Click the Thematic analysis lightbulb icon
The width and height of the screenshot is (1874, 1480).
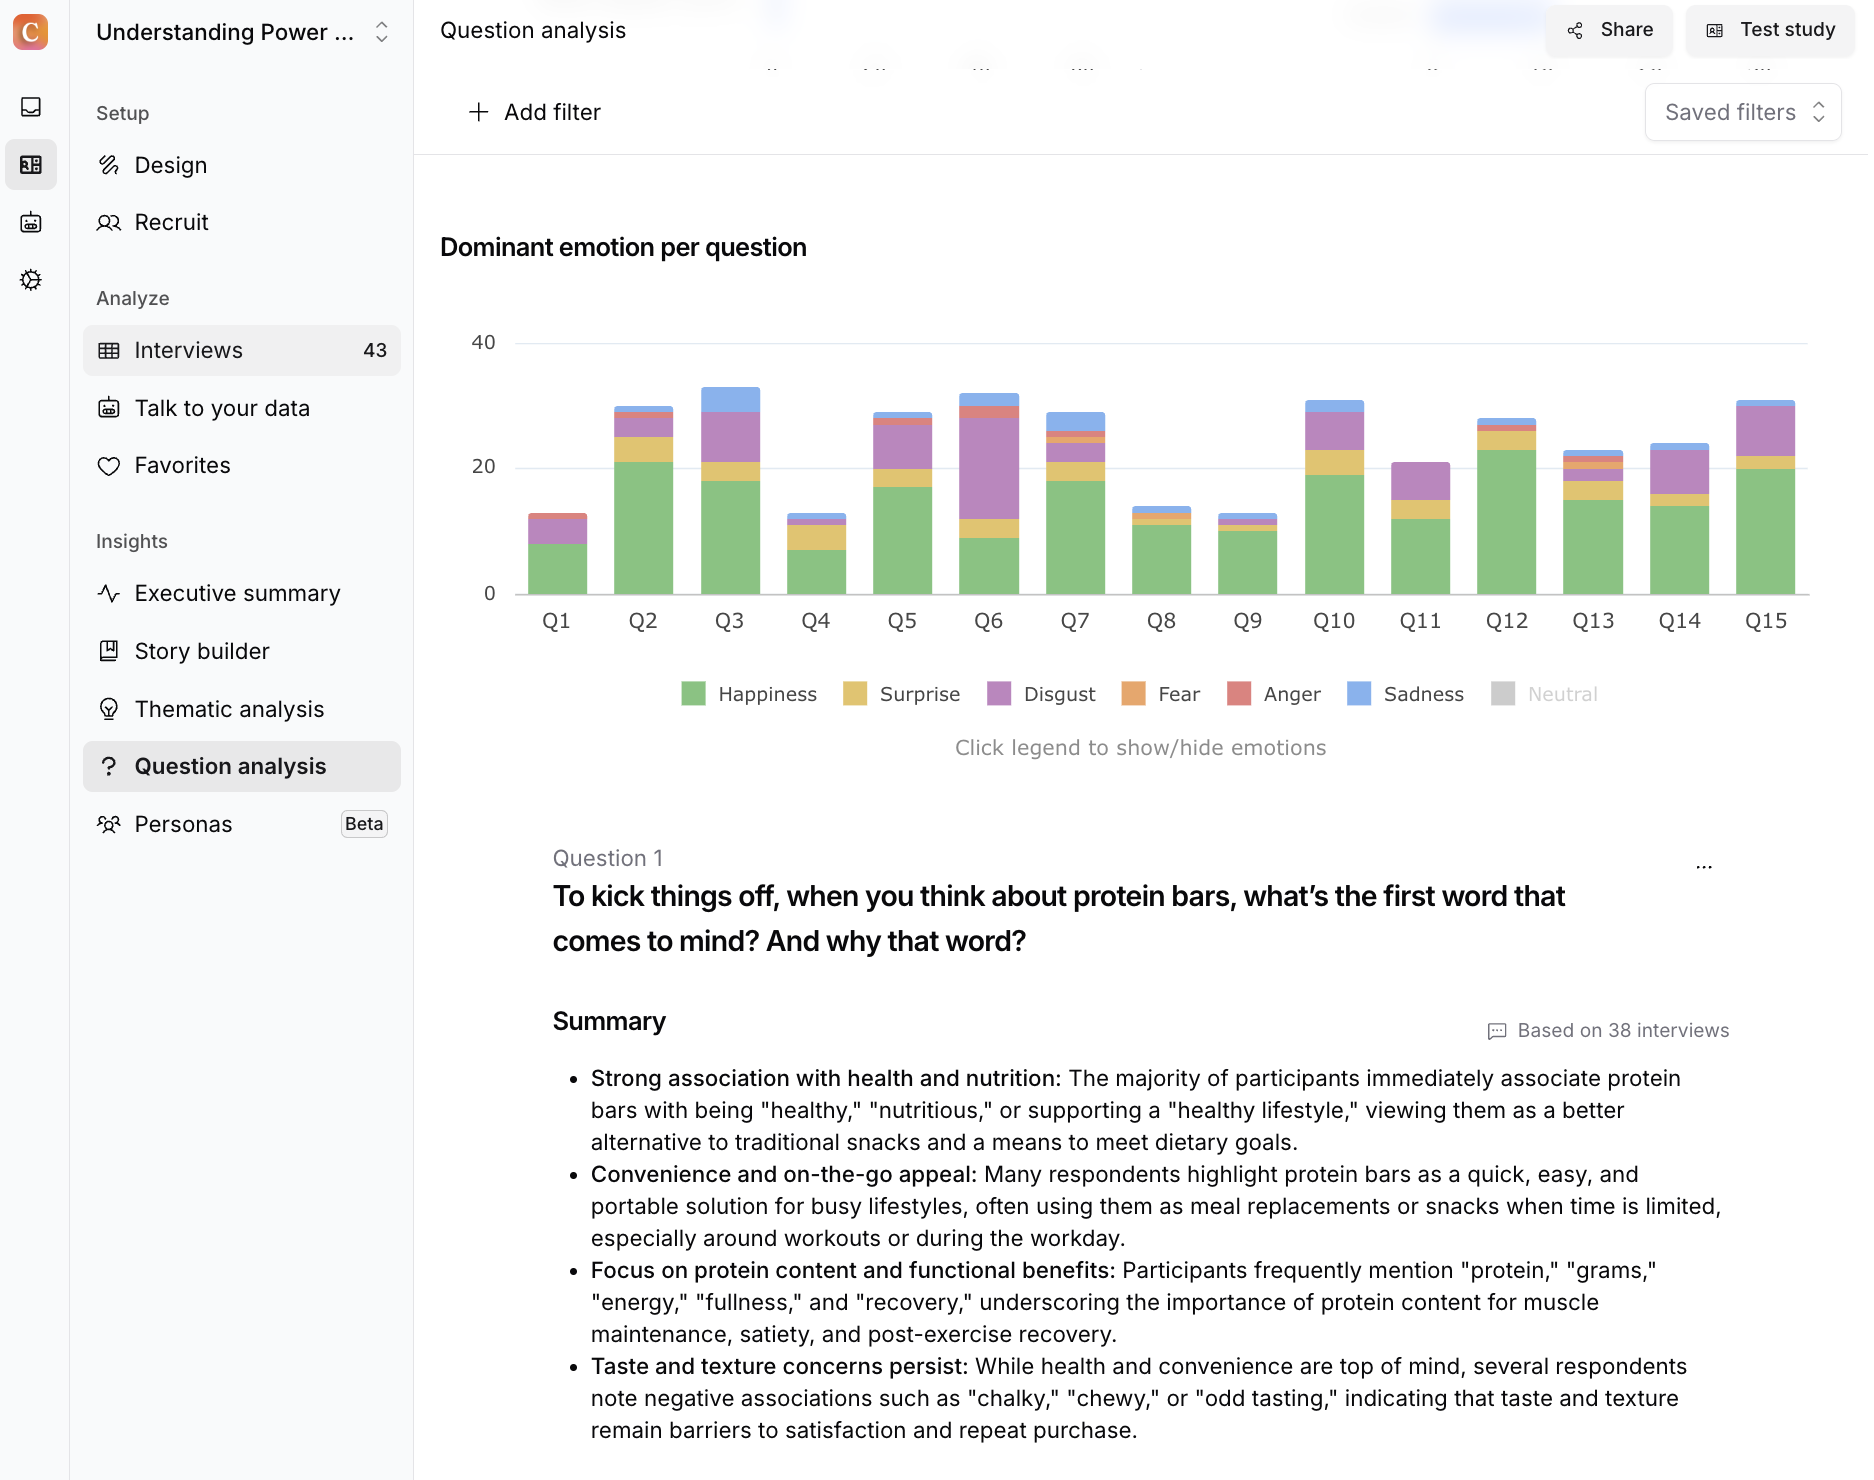tap(109, 709)
